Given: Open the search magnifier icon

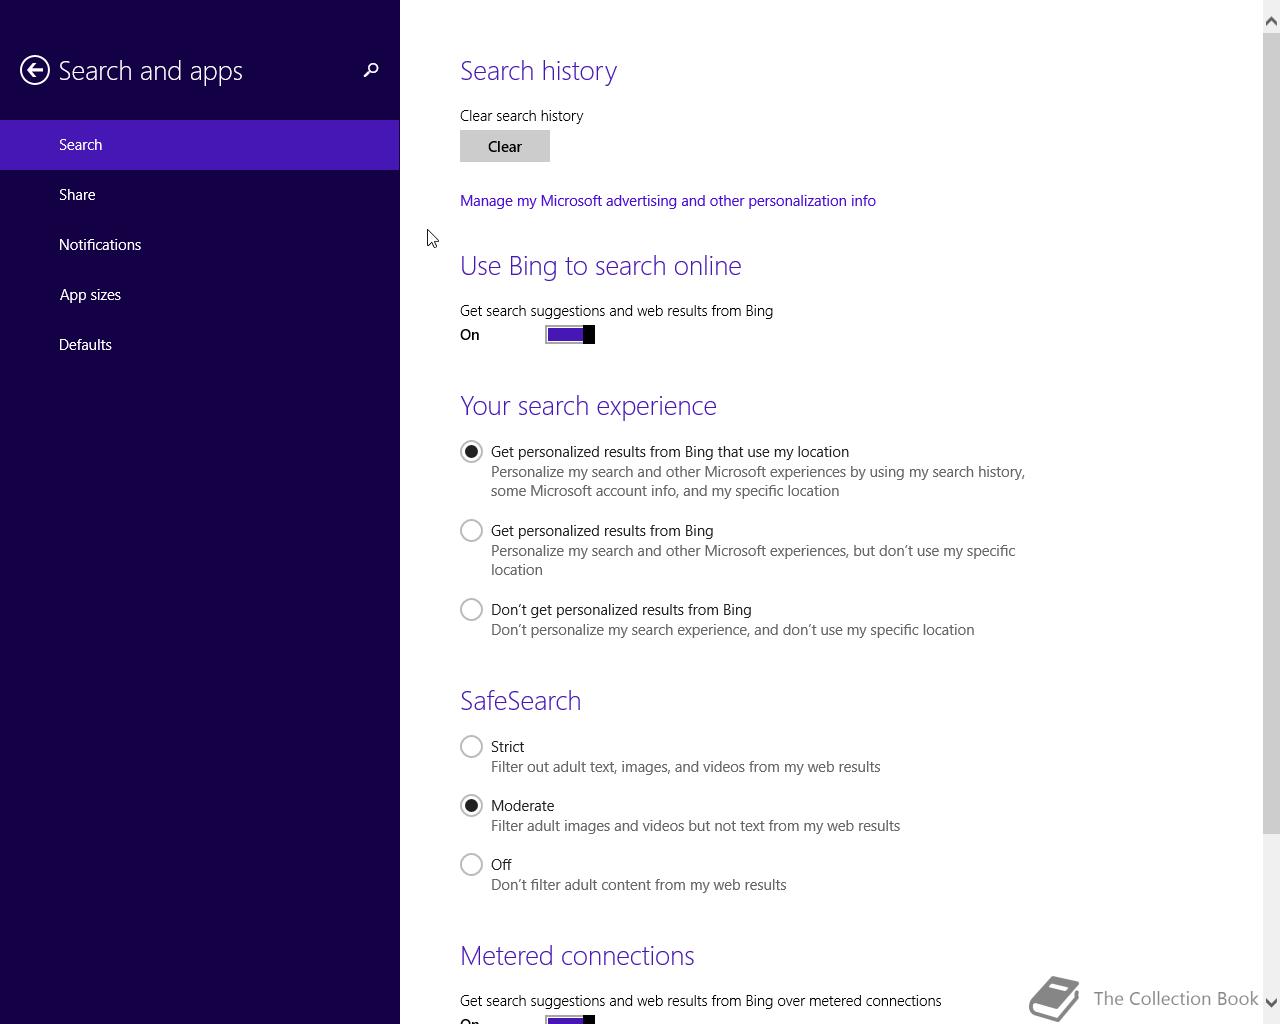Looking at the screenshot, I should coord(371,70).
